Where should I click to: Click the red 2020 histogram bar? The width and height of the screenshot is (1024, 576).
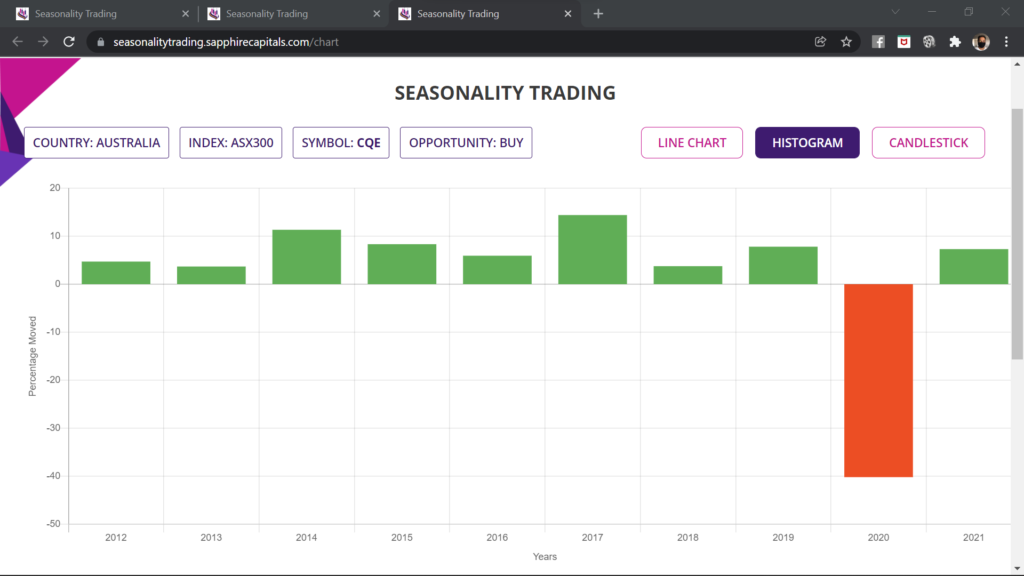tap(878, 380)
